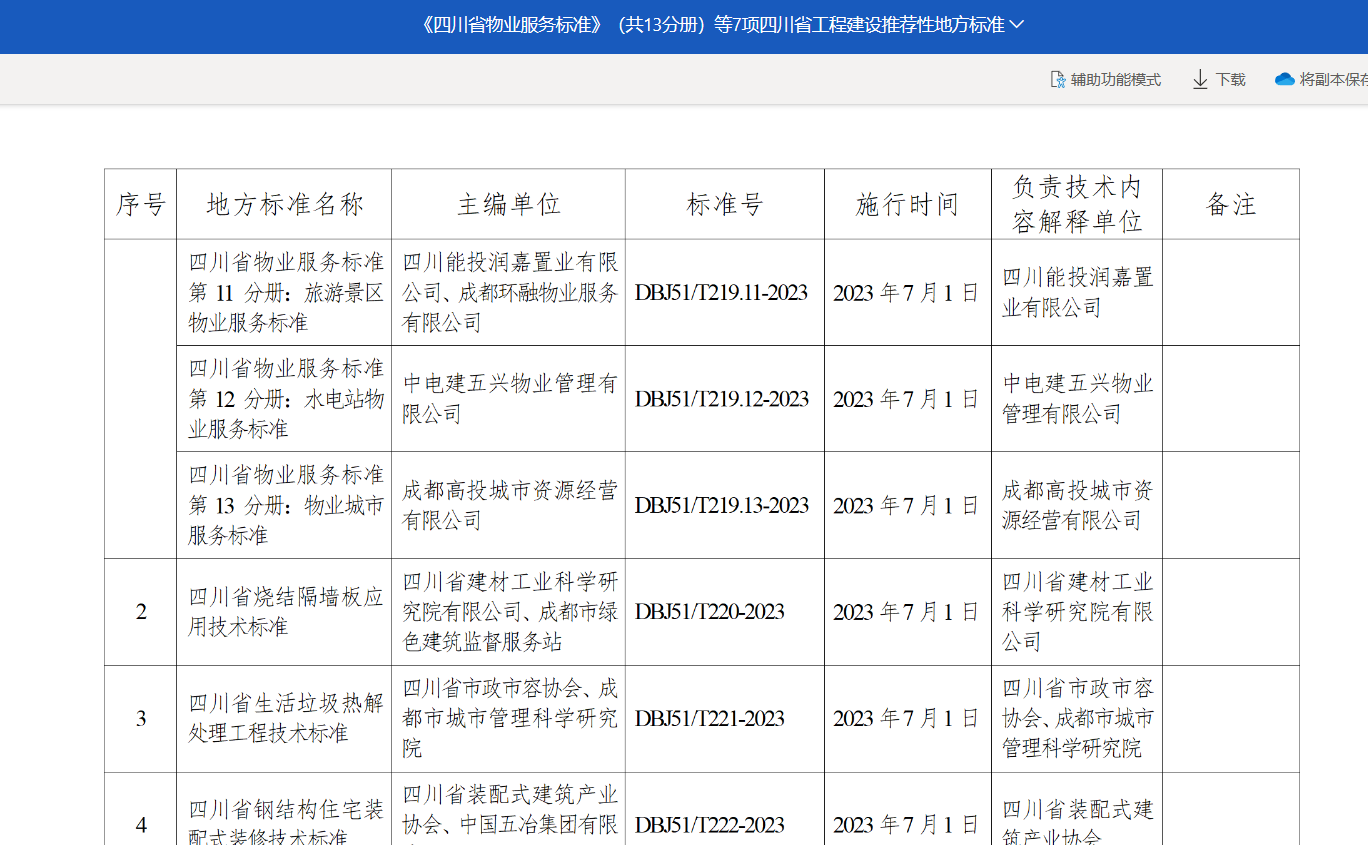This screenshot has width=1368, height=845.
Task: Click the 四川省烧结隔墙板应用技术标准 cell
Action: pos(284,612)
